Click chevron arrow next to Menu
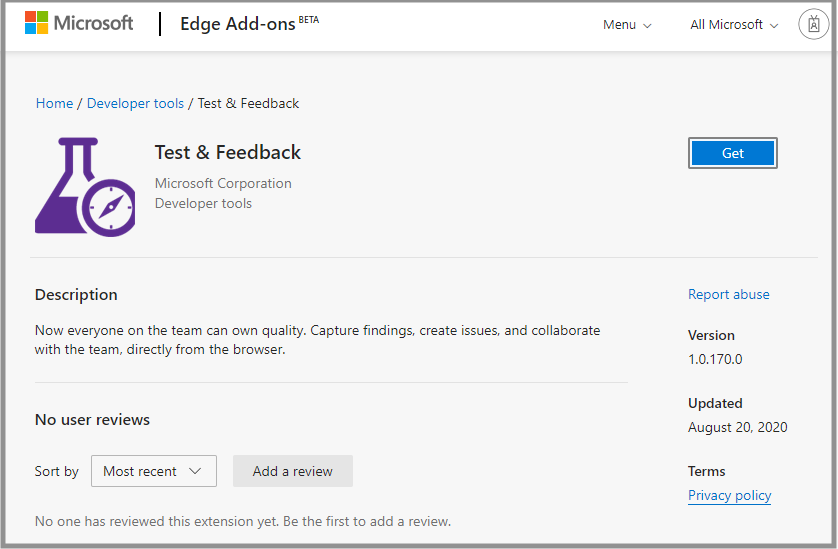Viewport: 838px width, 549px height. tap(647, 26)
